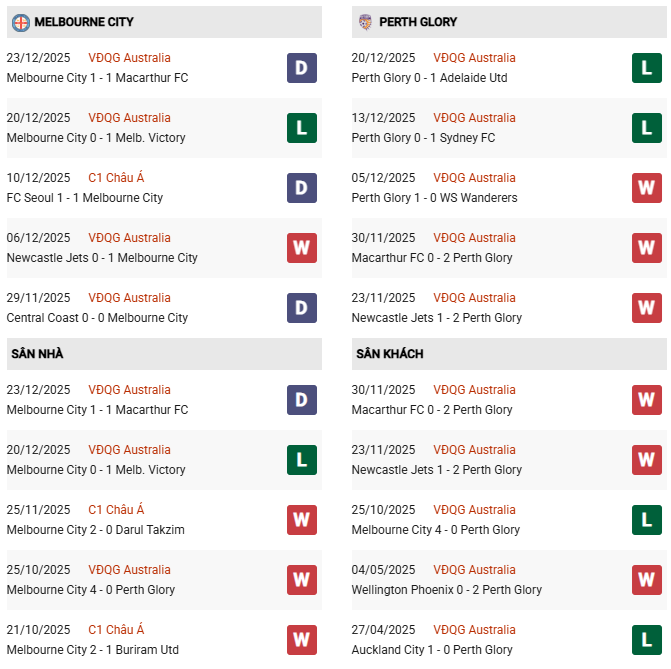The image size is (671, 669).
Task: Open VĐQG Australia link for Perth Glory vs Sydney FC
Action: [x=474, y=118]
